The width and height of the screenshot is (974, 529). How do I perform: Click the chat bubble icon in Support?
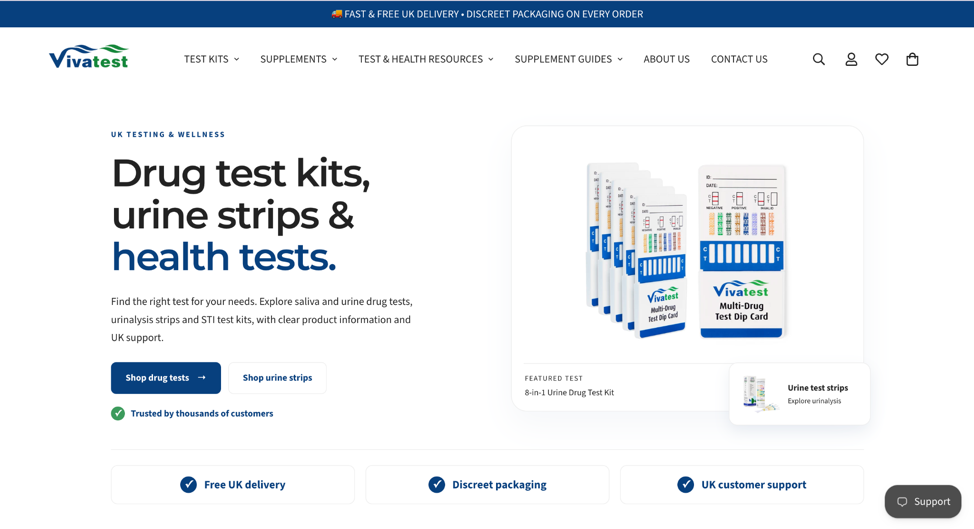pos(903,502)
